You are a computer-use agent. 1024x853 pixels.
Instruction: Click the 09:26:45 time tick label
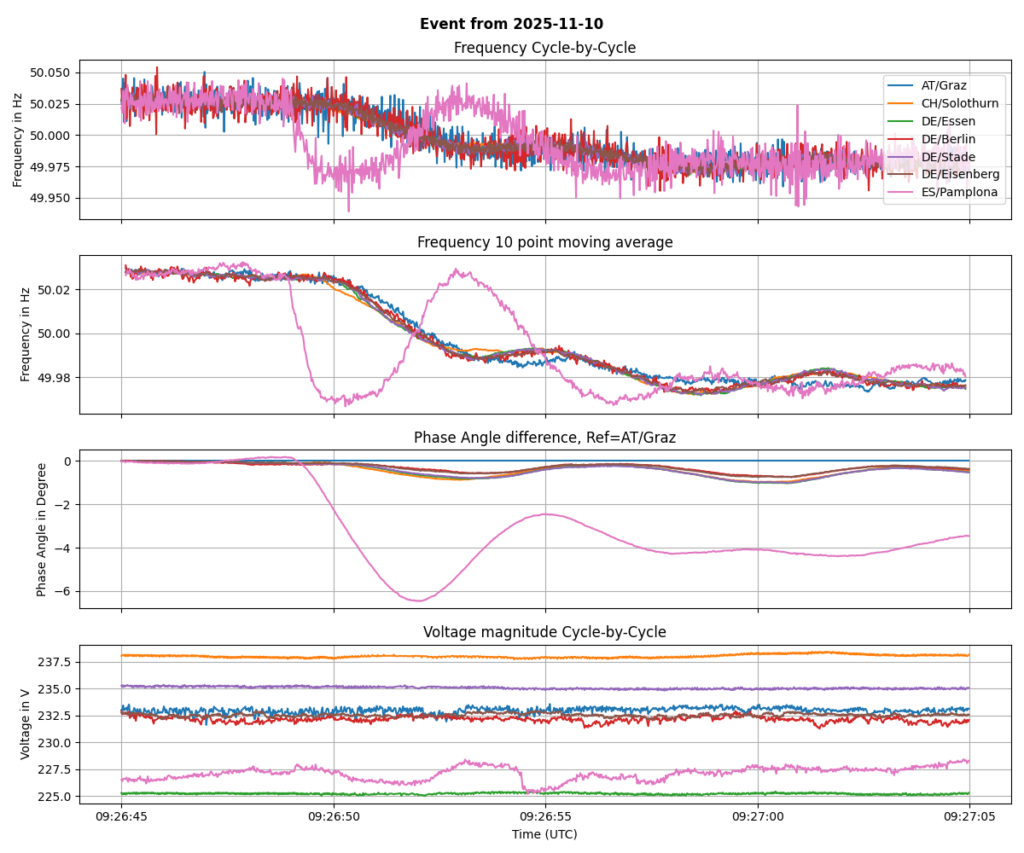(x=122, y=816)
